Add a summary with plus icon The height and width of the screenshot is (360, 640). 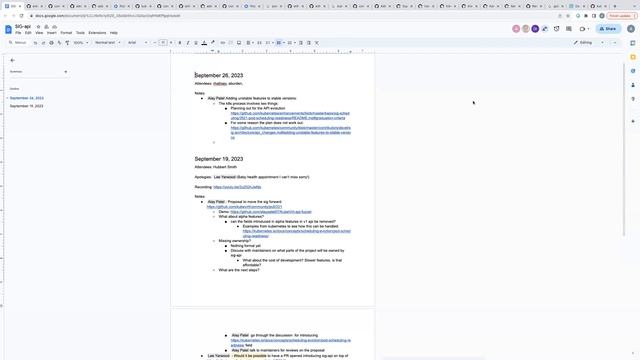tap(66, 72)
